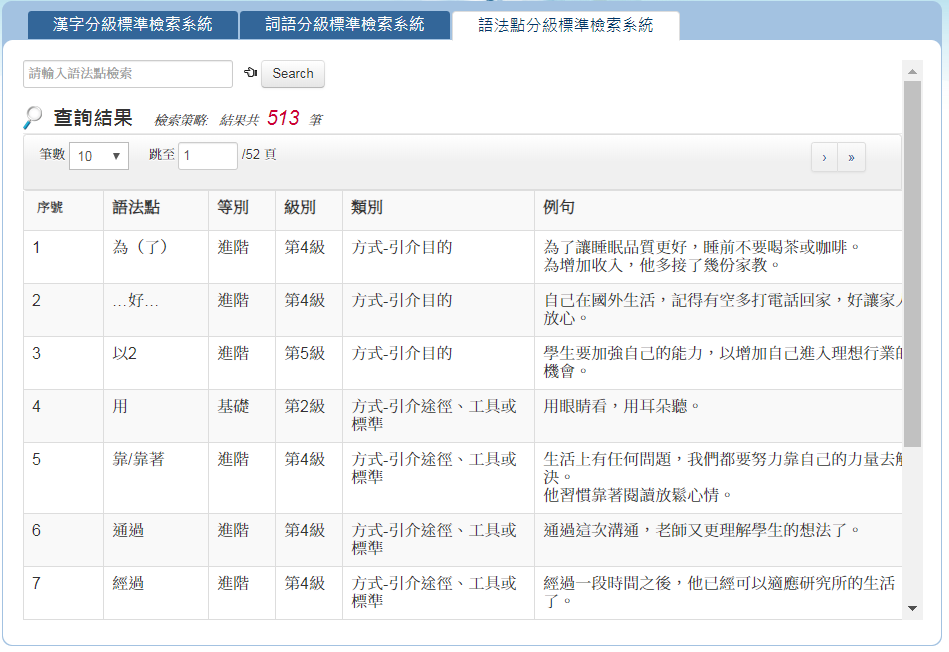Image resolution: width=949 pixels, height=652 pixels.
Task: Jump to last page with » button
Action: (x=851, y=157)
